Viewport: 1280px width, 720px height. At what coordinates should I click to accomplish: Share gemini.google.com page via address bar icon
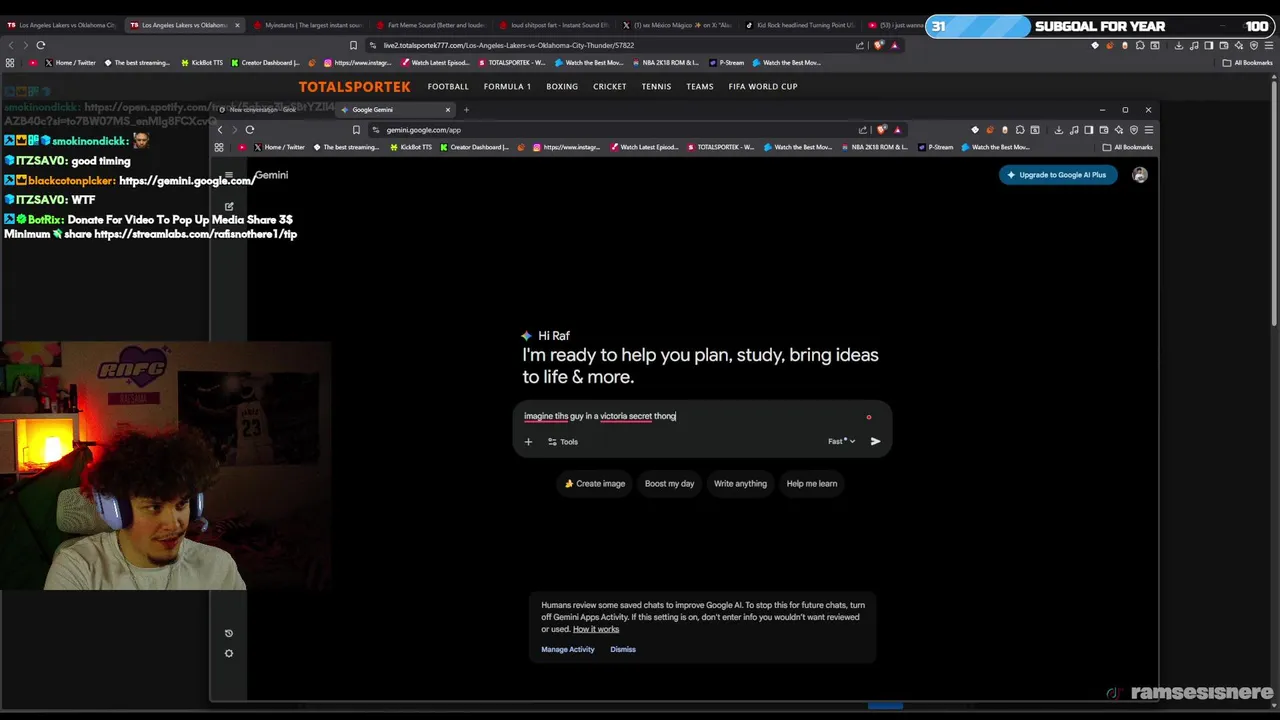[862, 129]
